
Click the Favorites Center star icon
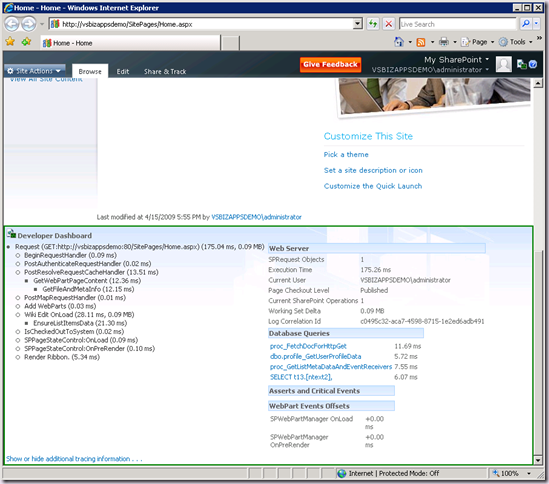pyautogui.click(x=10, y=42)
